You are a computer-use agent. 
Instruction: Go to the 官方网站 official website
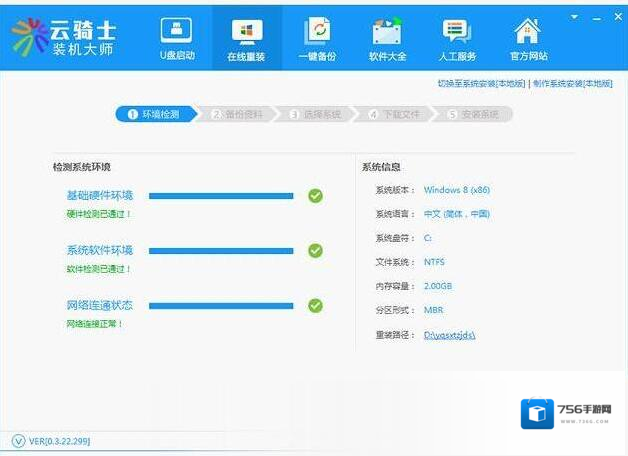pos(527,38)
